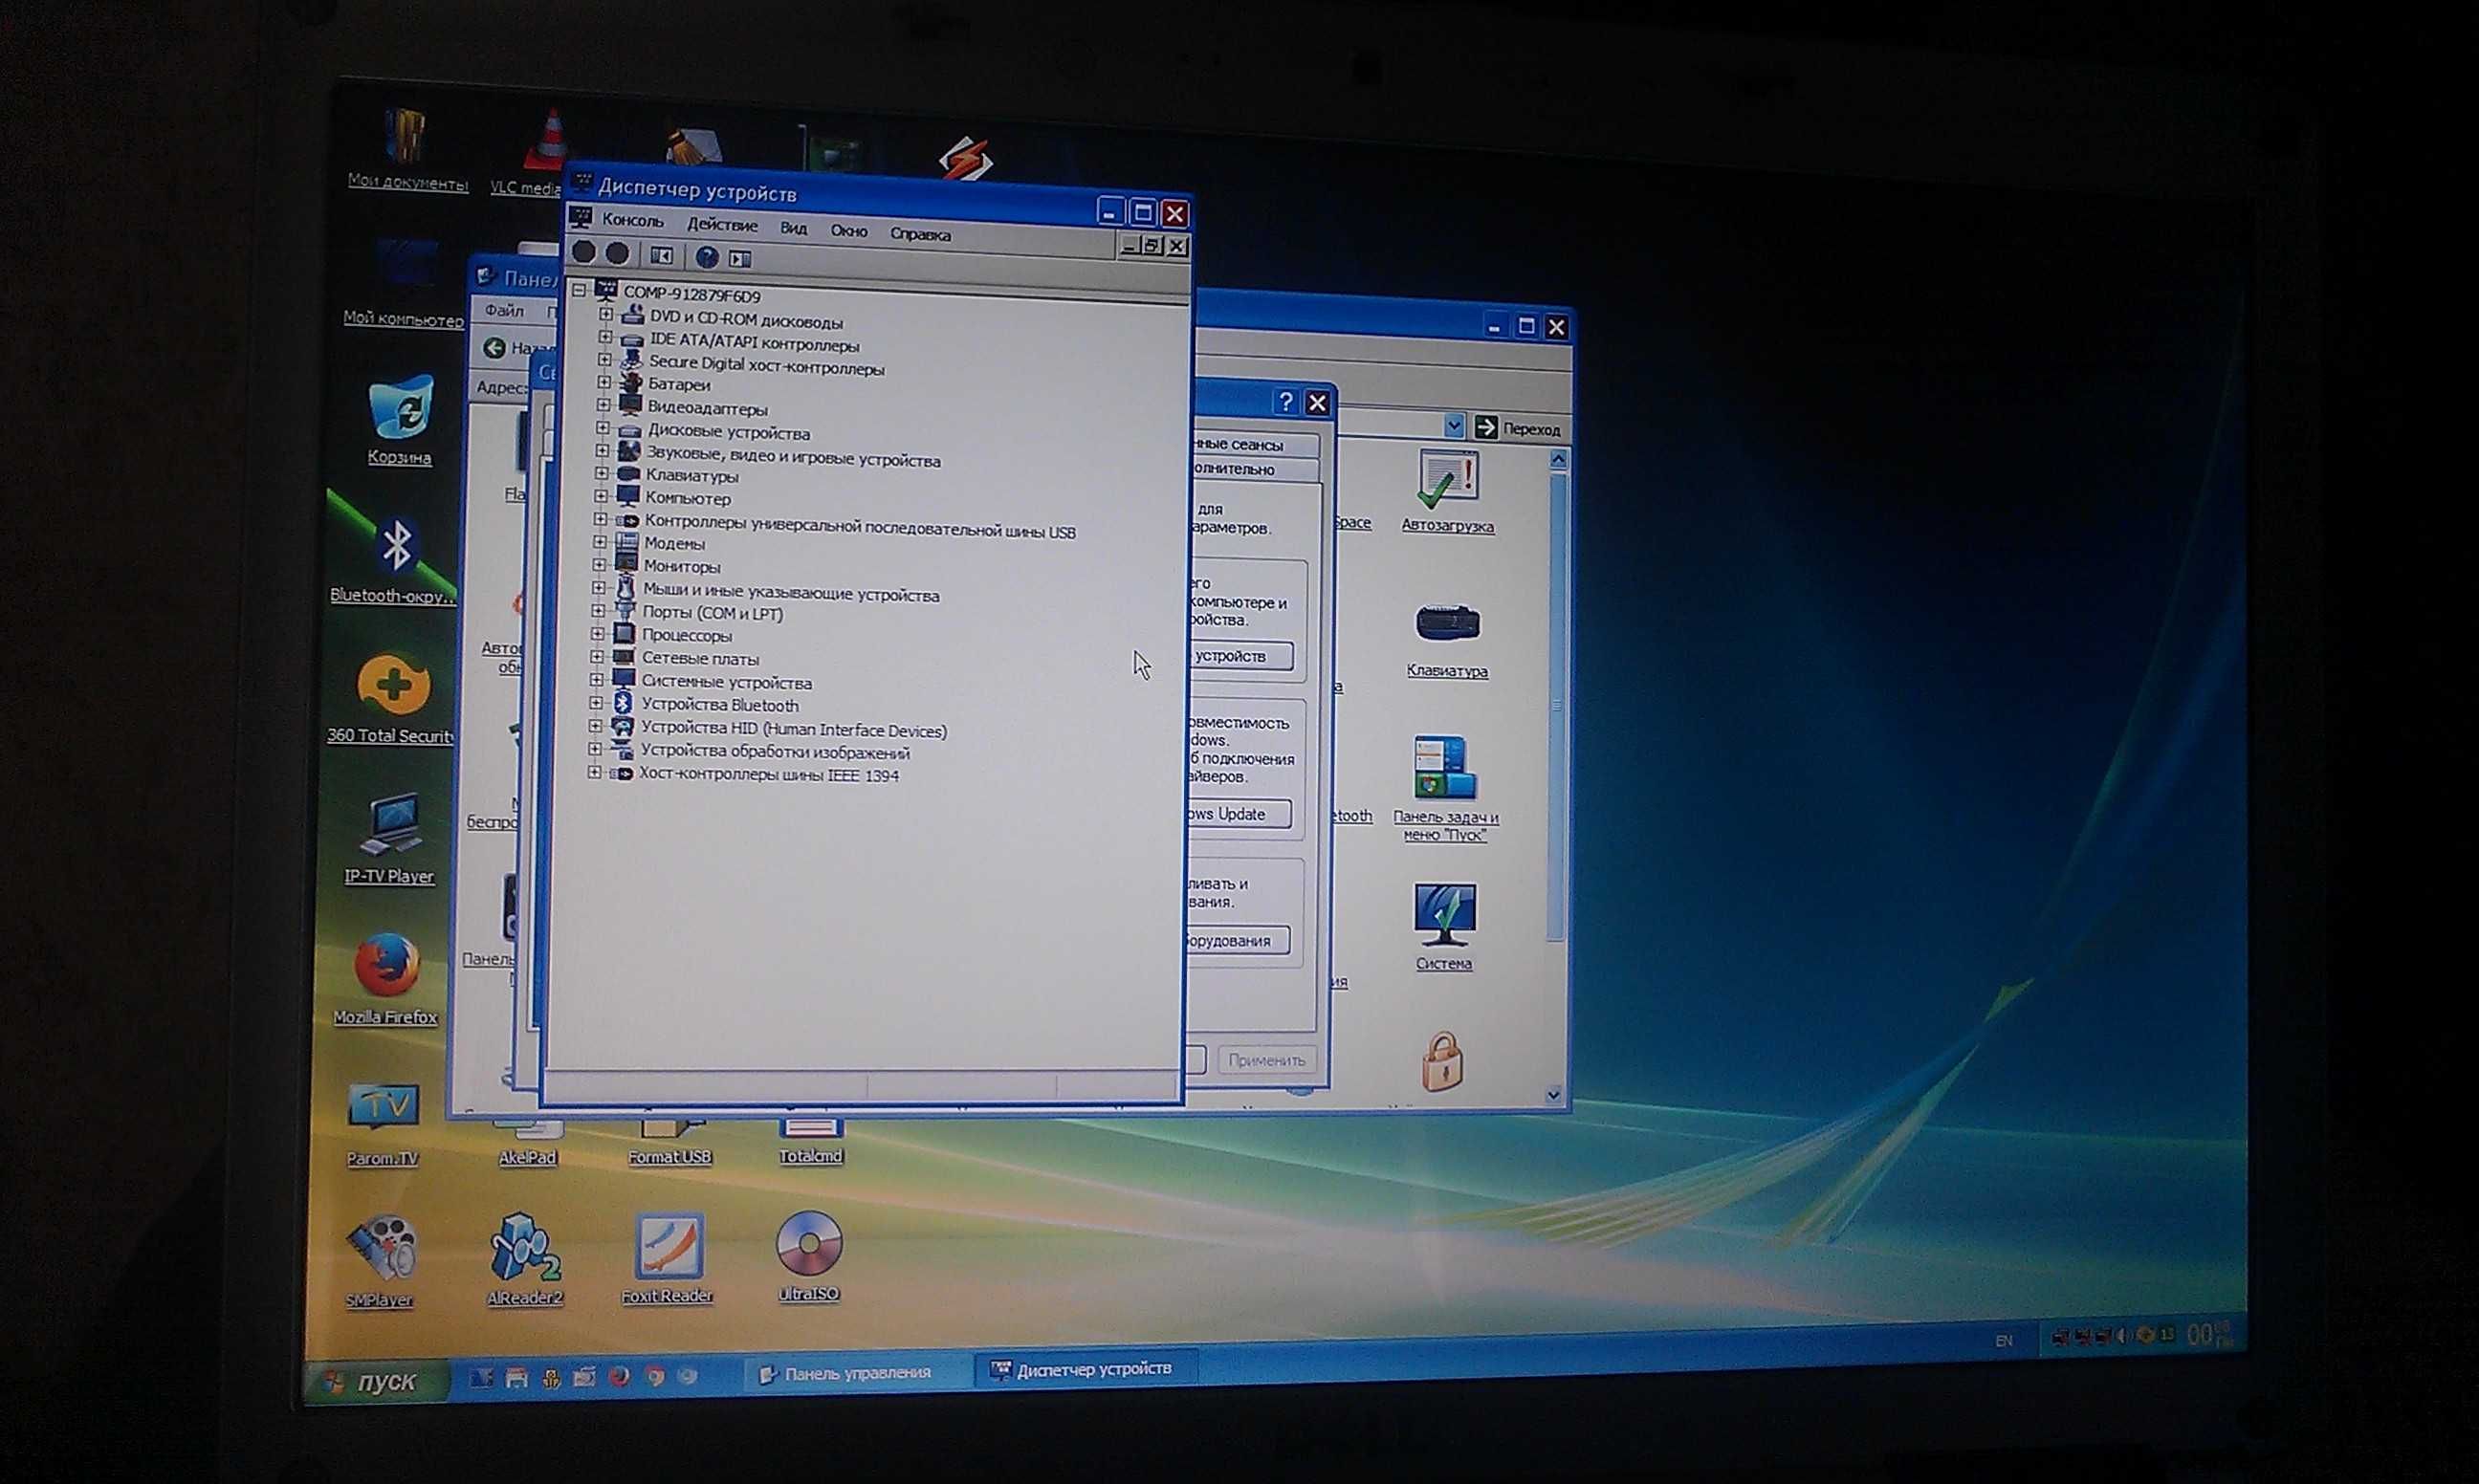Expand Дисковые устройства
The image size is (2479, 1484).
602,427
